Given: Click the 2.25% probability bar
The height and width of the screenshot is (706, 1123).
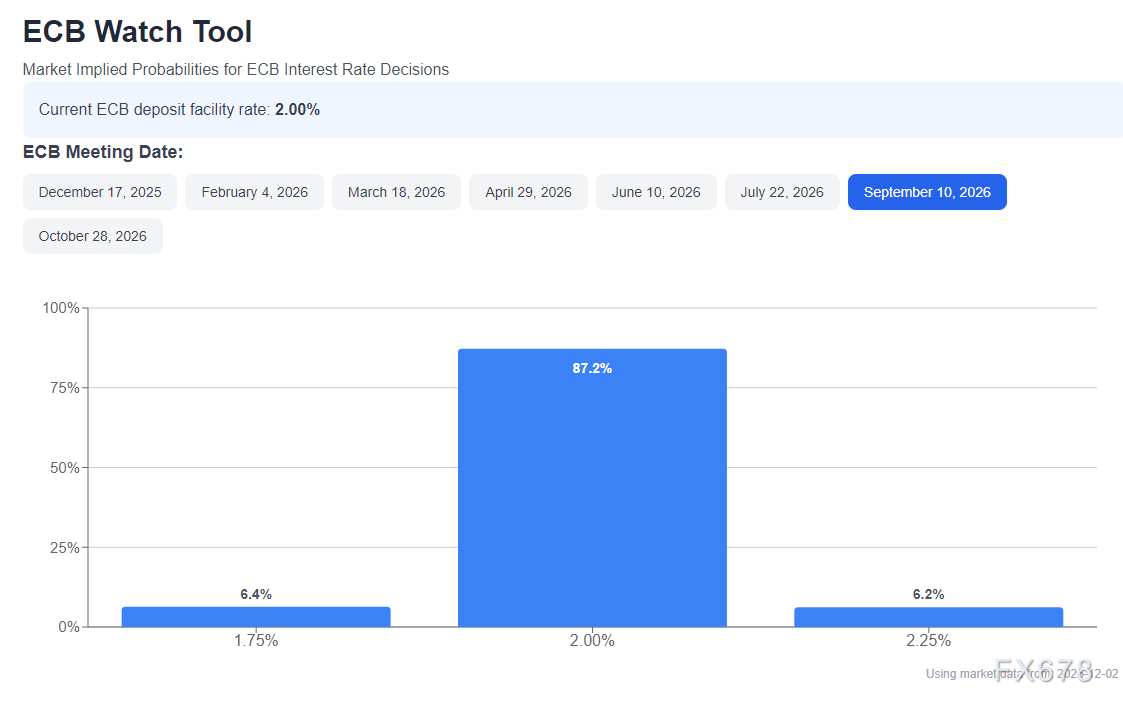Looking at the screenshot, I should (x=928, y=617).
